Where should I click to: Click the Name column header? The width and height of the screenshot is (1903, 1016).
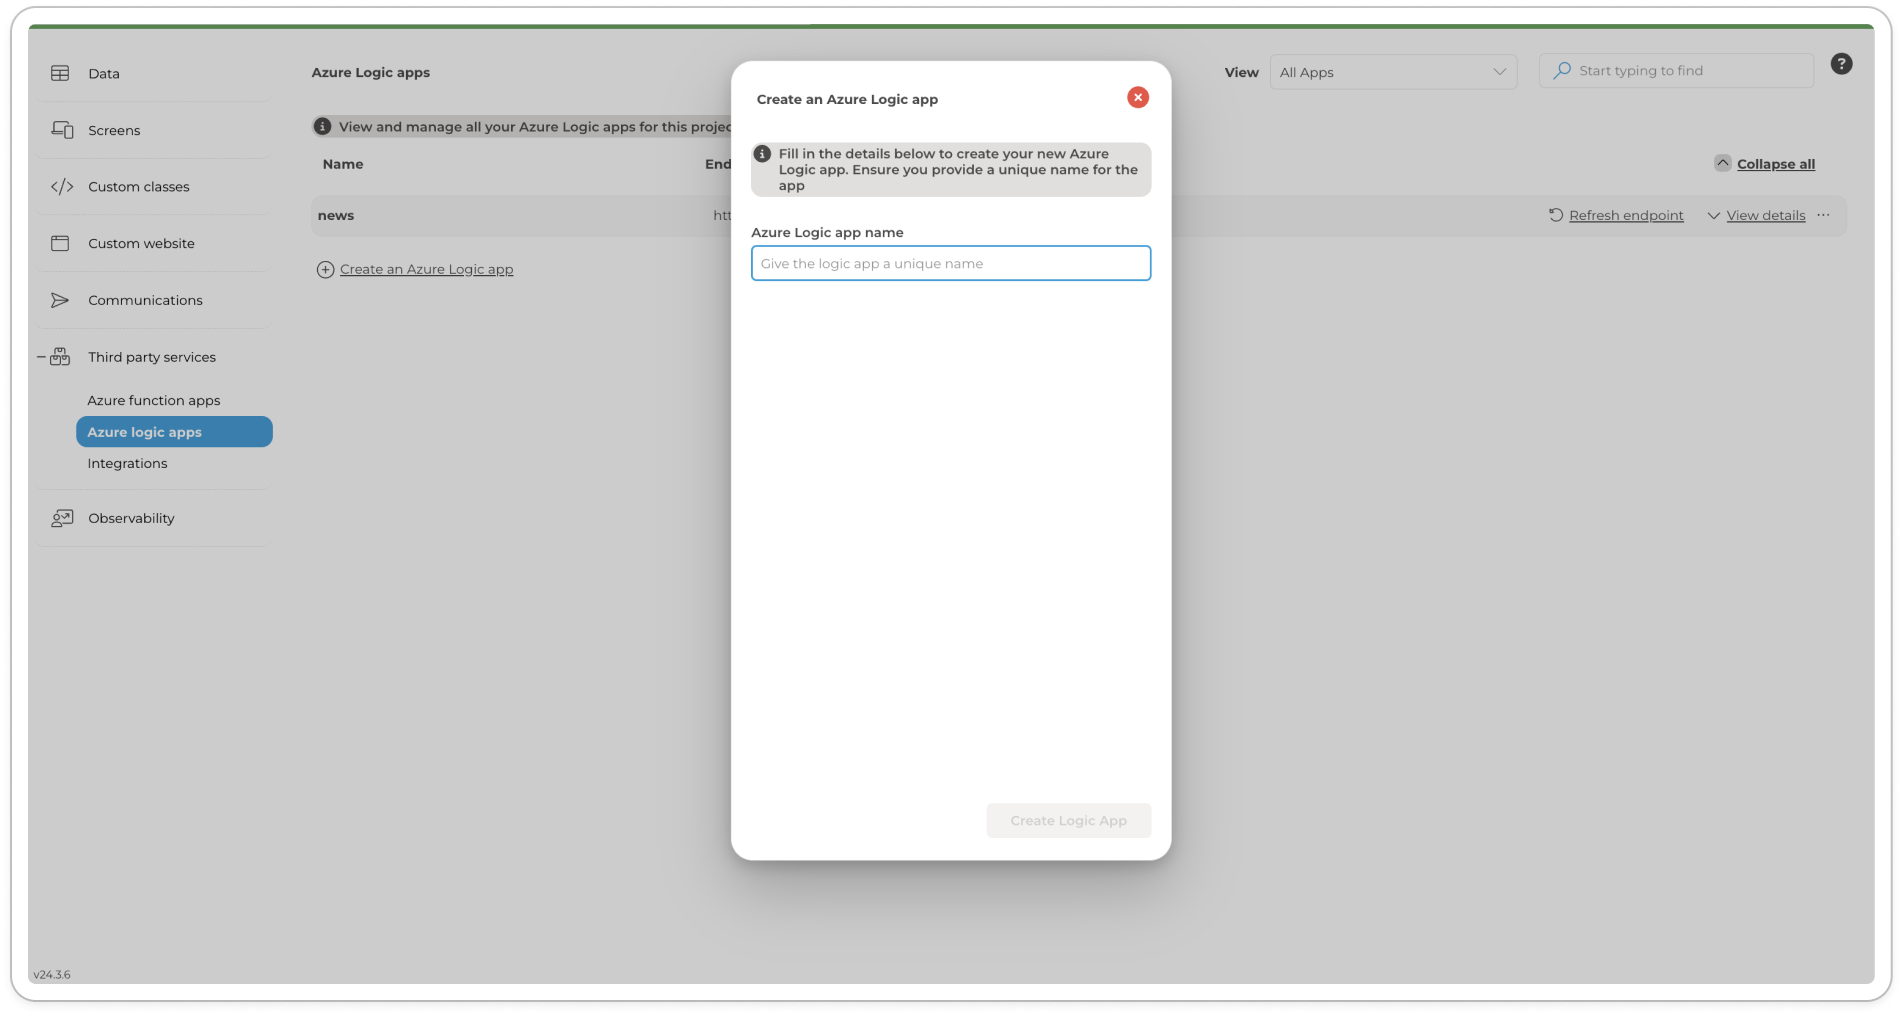click(x=343, y=164)
